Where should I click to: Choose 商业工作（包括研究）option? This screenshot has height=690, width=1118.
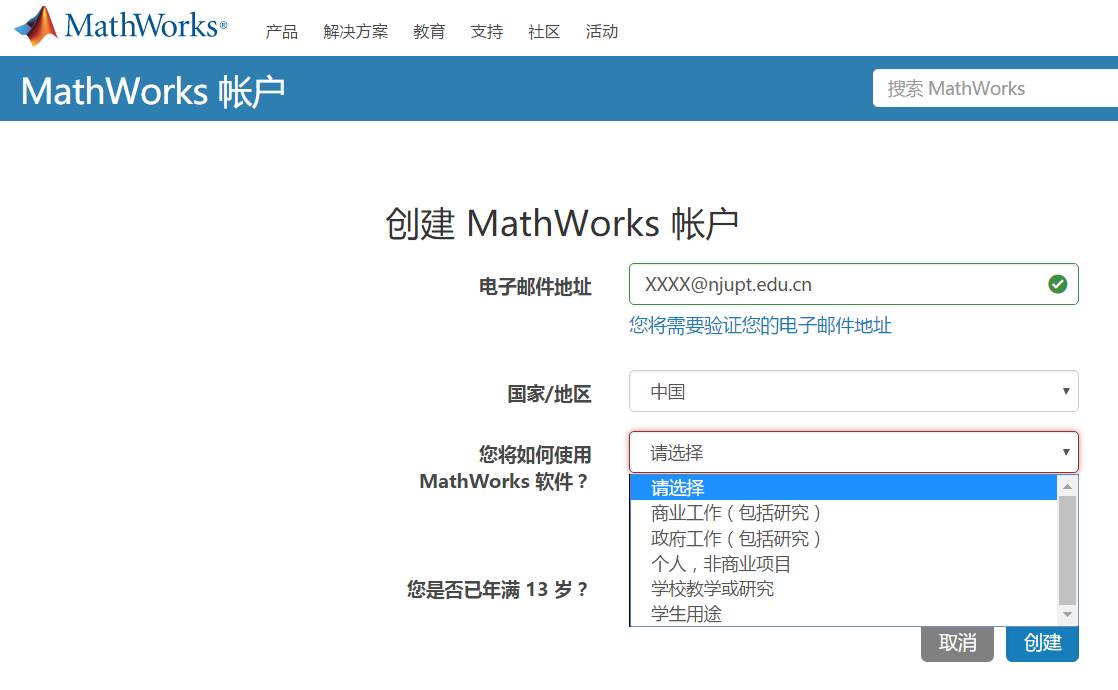click(843, 513)
